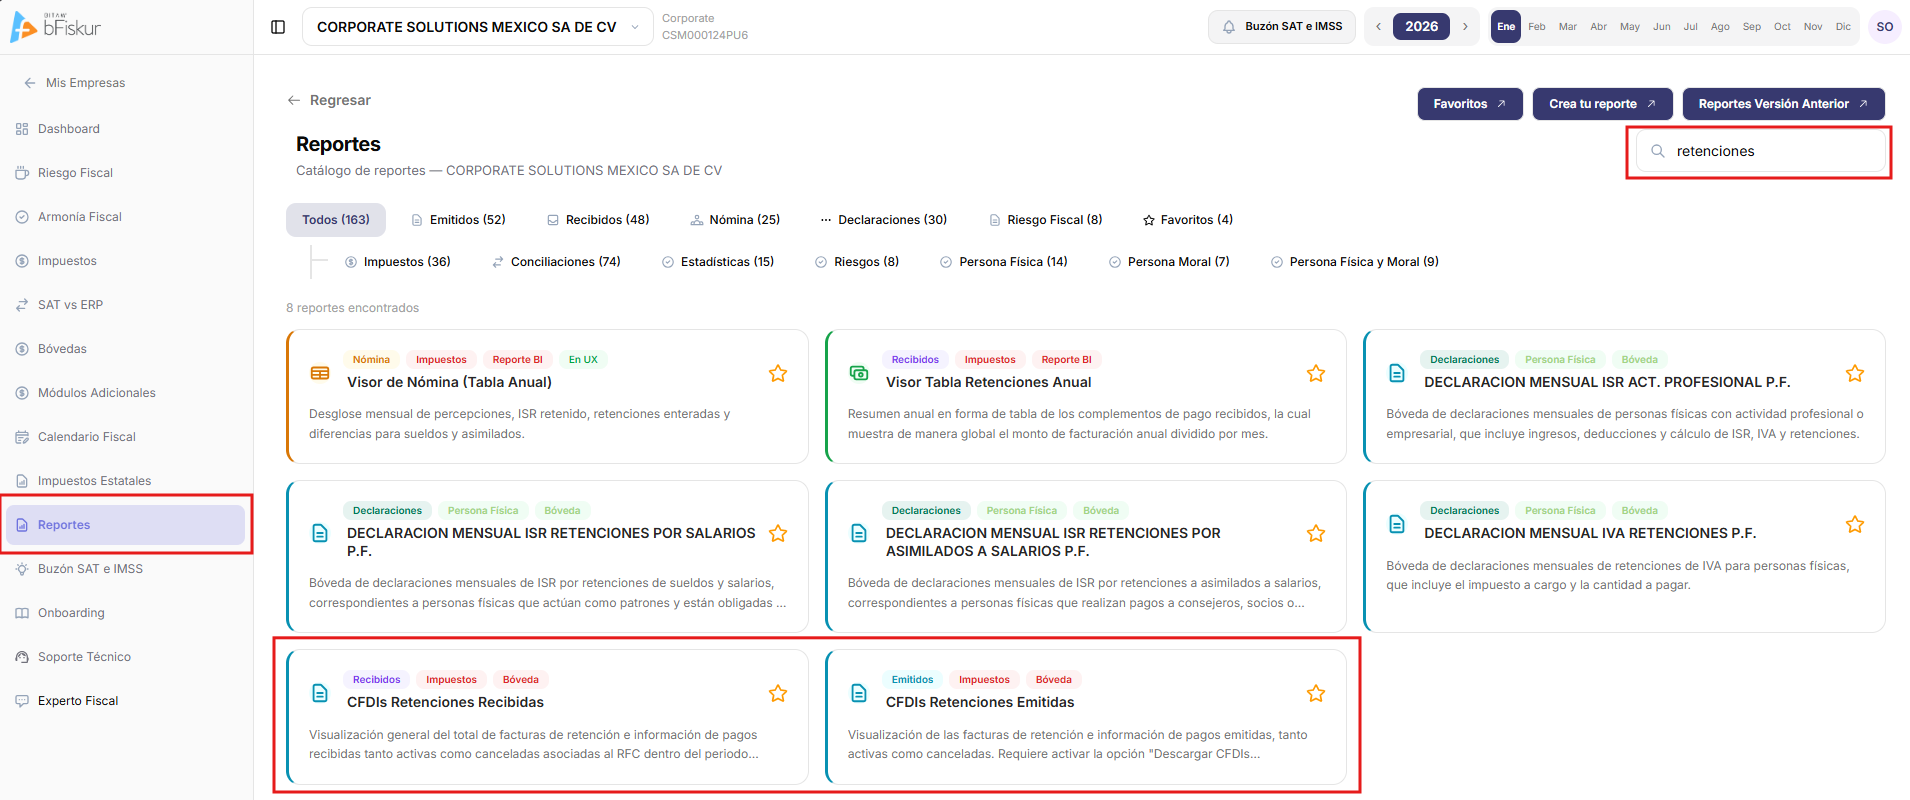Toggle the sidebar collapse icon

(x=278, y=27)
